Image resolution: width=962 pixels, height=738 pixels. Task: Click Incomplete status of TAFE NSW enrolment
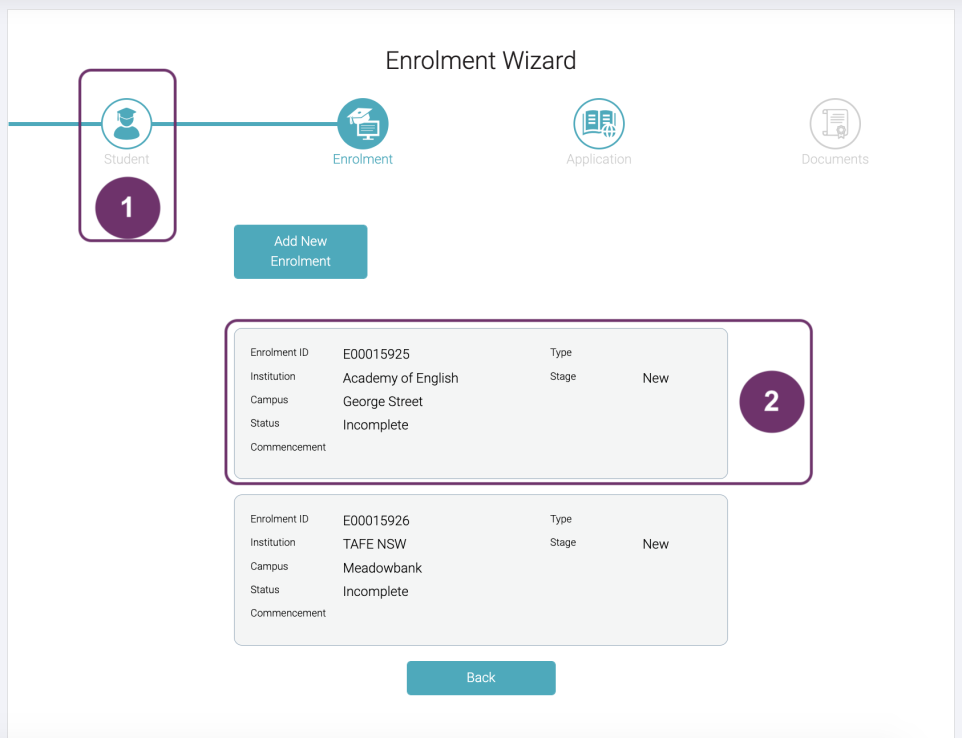pos(375,591)
